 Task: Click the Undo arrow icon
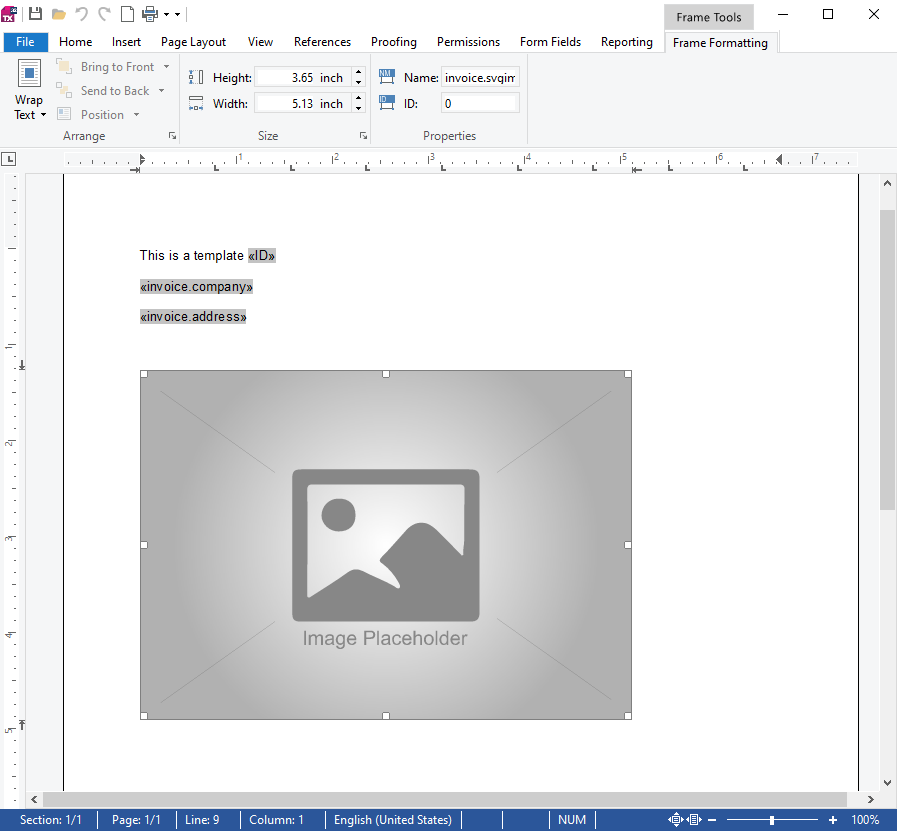coord(82,14)
